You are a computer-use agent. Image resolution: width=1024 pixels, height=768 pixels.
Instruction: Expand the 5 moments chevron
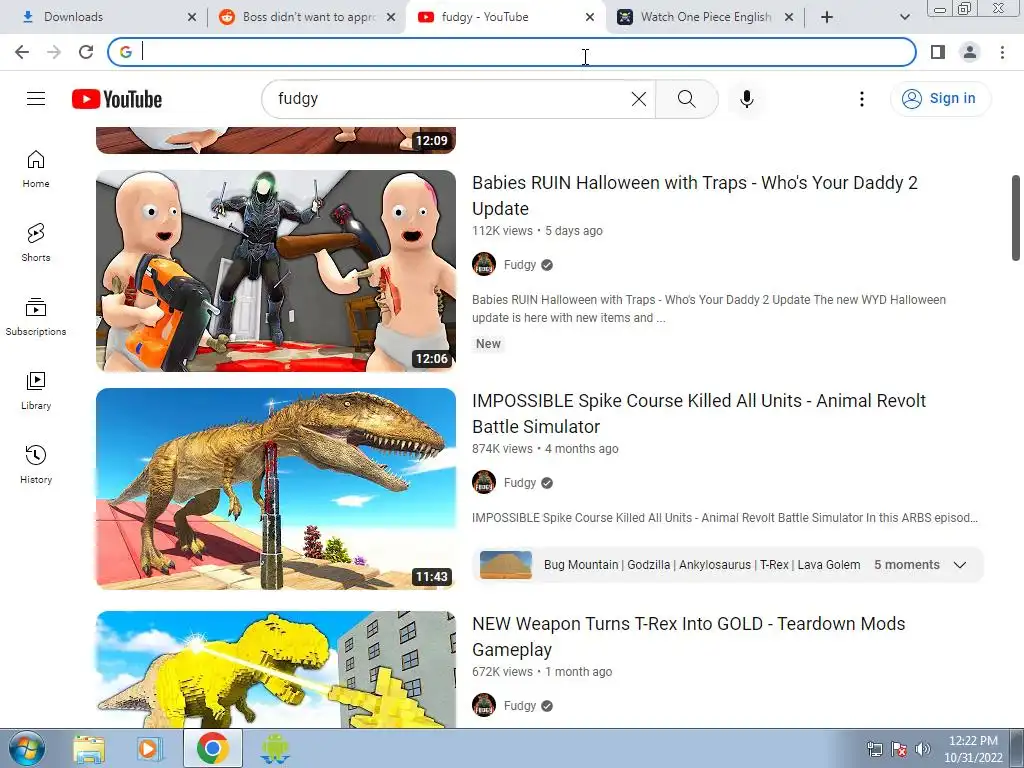[959, 565]
